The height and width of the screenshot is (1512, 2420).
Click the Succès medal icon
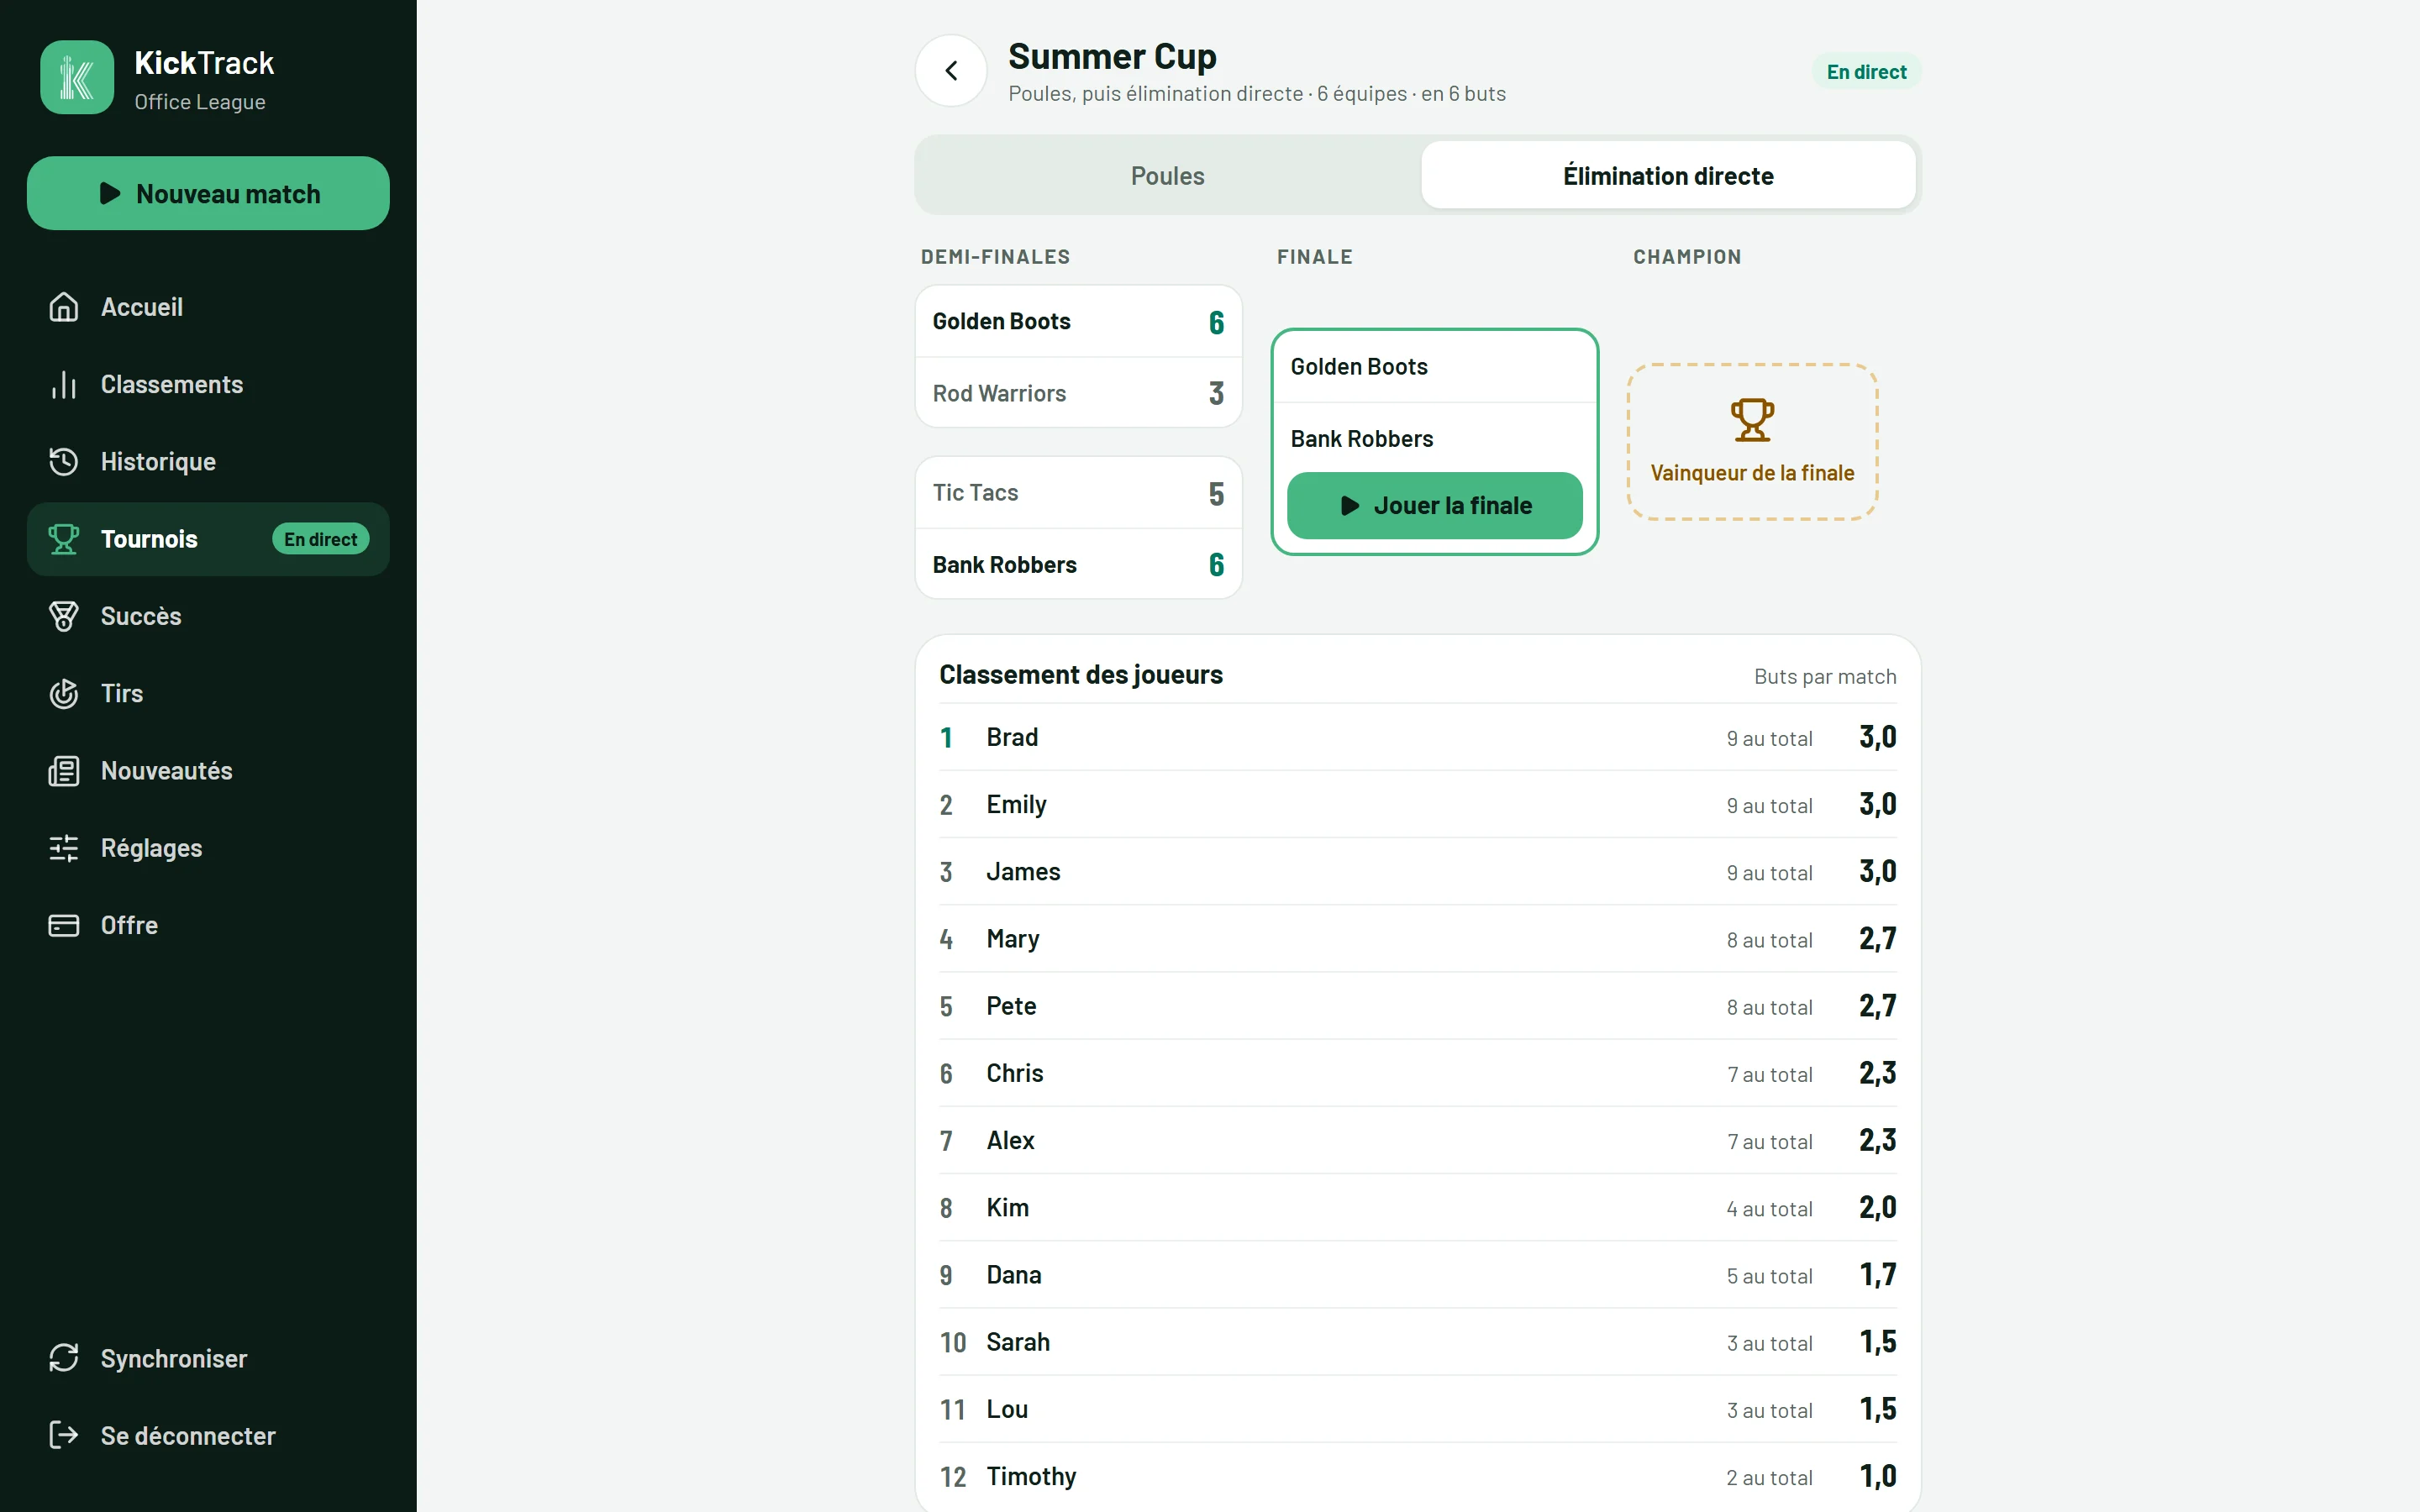(x=64, y=616)
